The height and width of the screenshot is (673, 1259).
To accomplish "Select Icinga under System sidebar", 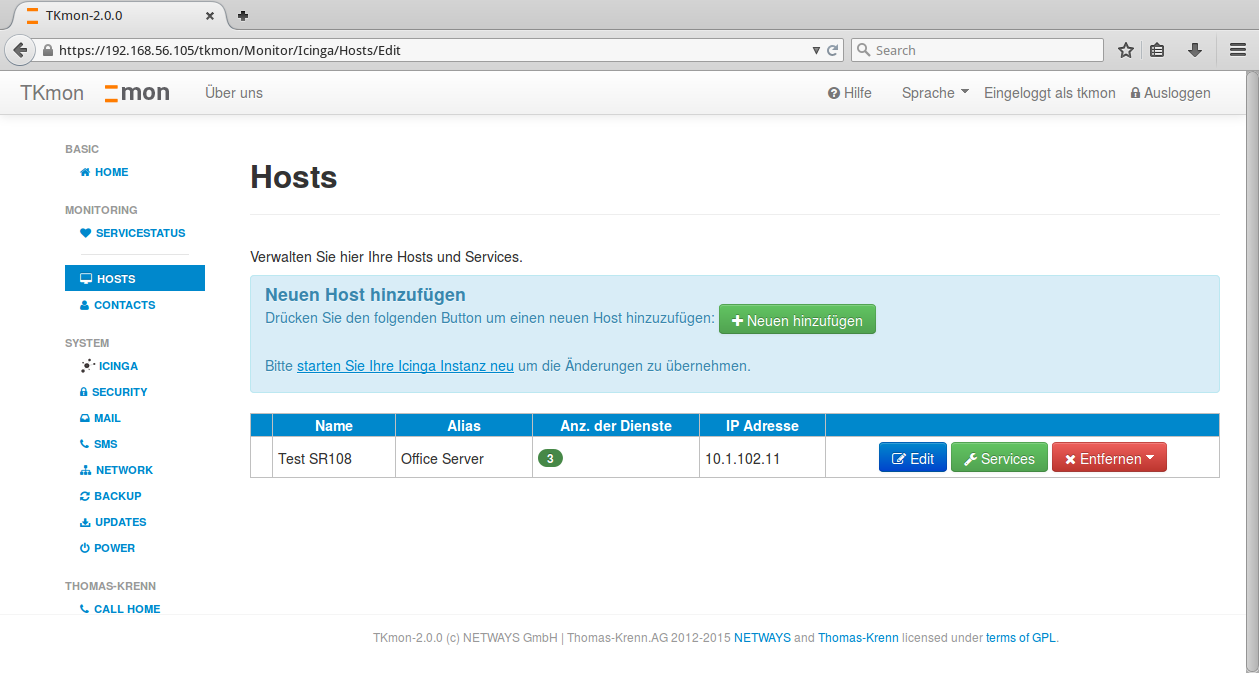I will point(110,366).
